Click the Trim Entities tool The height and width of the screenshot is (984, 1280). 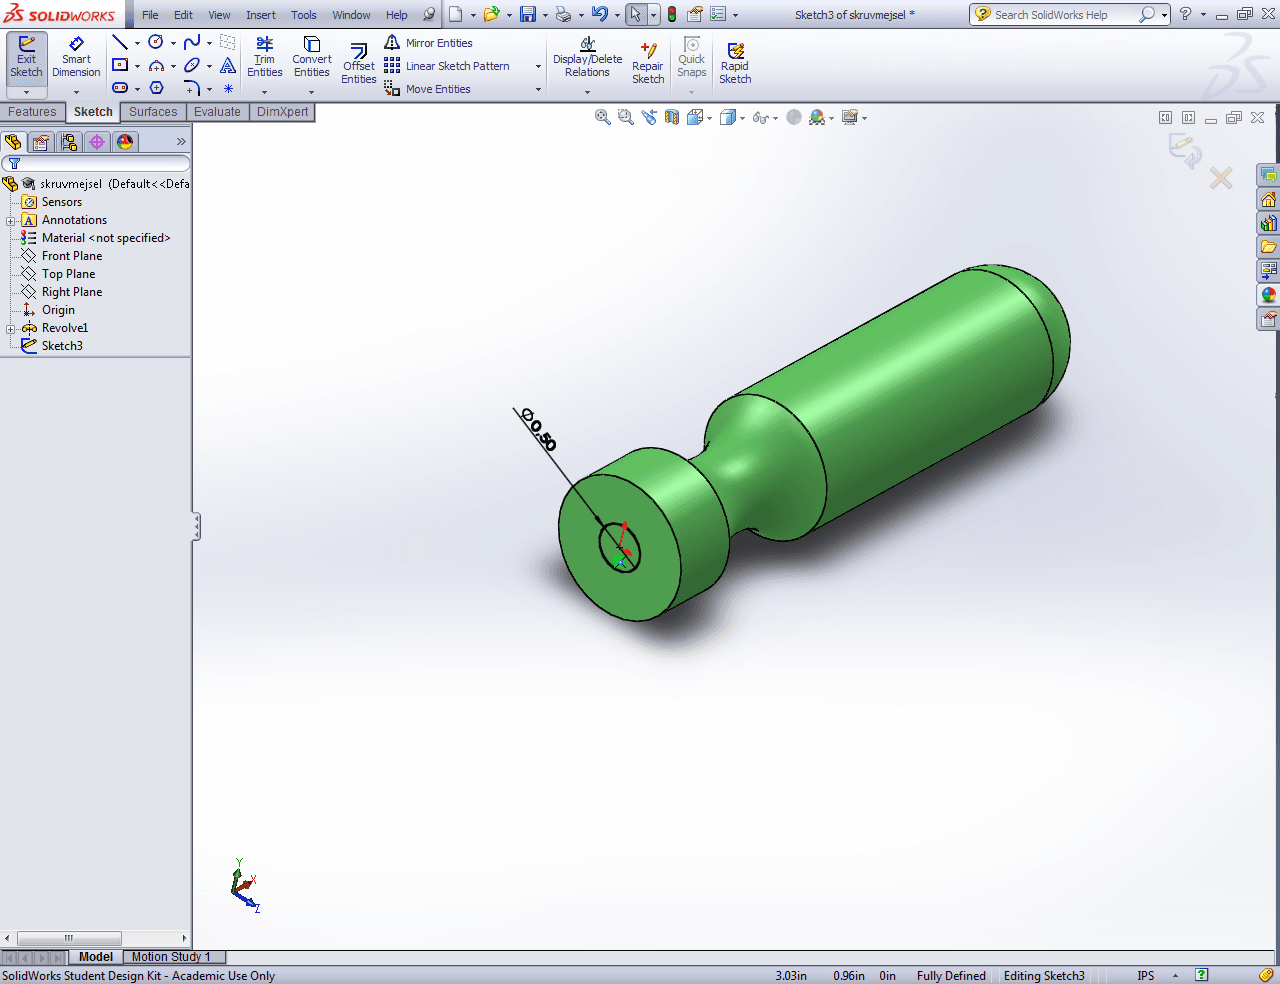[x=265, y=57]
